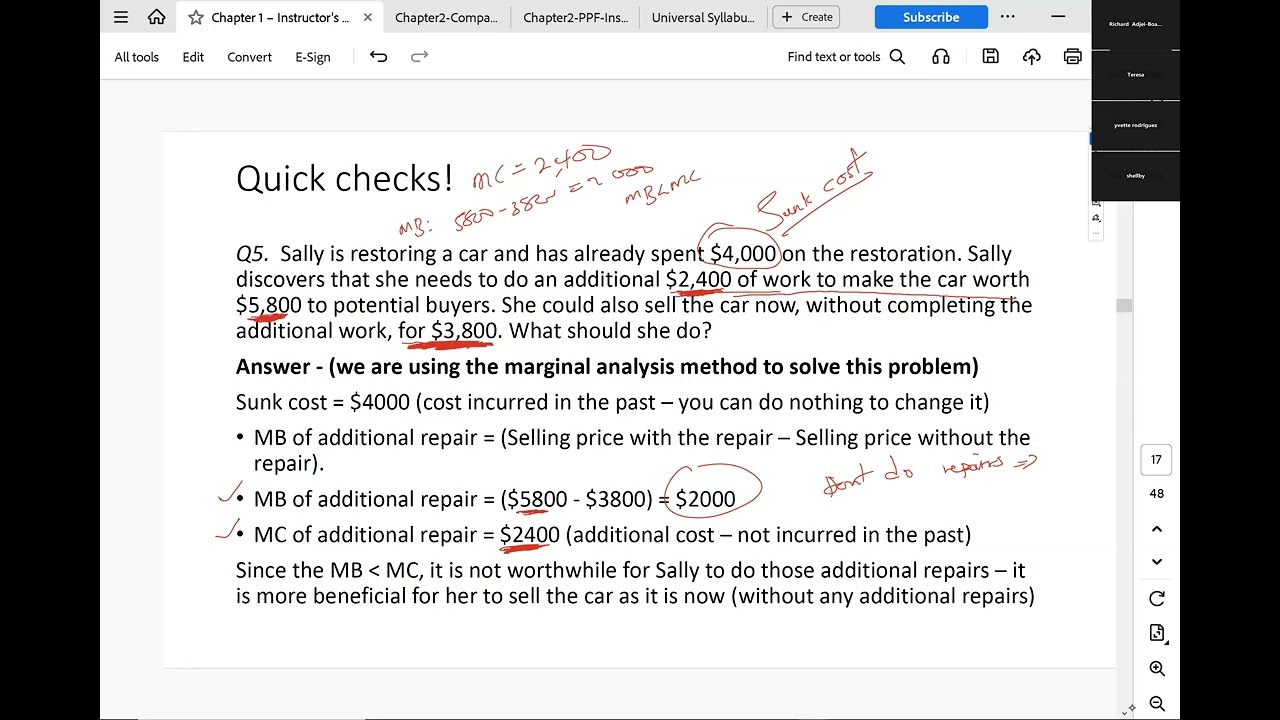The image size is (1280, 720).
Task: Zoom out of the document
Action: coord(1157,704)
